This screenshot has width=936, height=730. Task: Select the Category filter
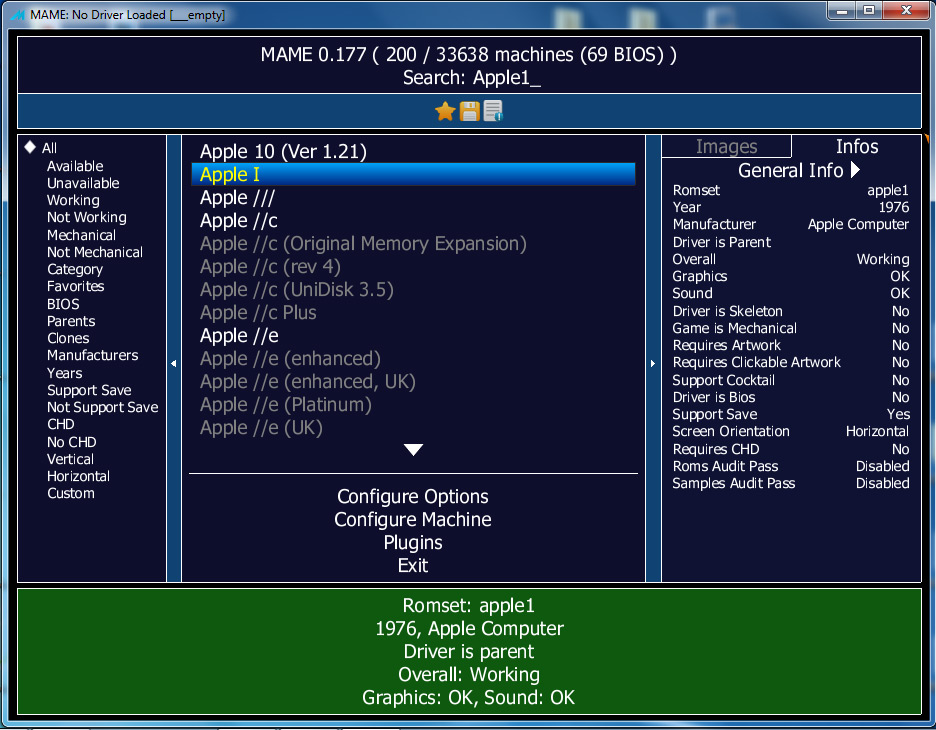(75, 269)
